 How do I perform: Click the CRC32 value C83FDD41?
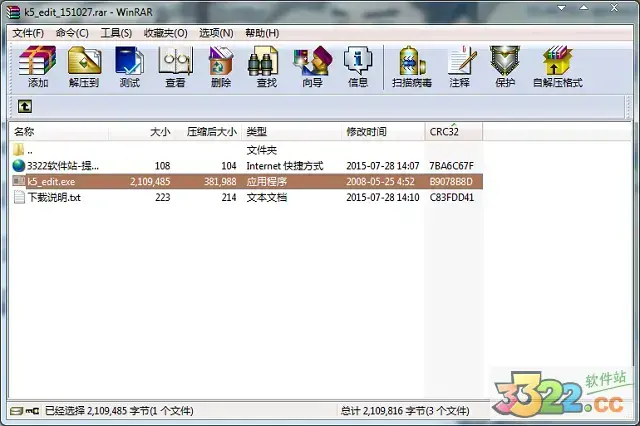pyautogui.click(x=452, y=197)
